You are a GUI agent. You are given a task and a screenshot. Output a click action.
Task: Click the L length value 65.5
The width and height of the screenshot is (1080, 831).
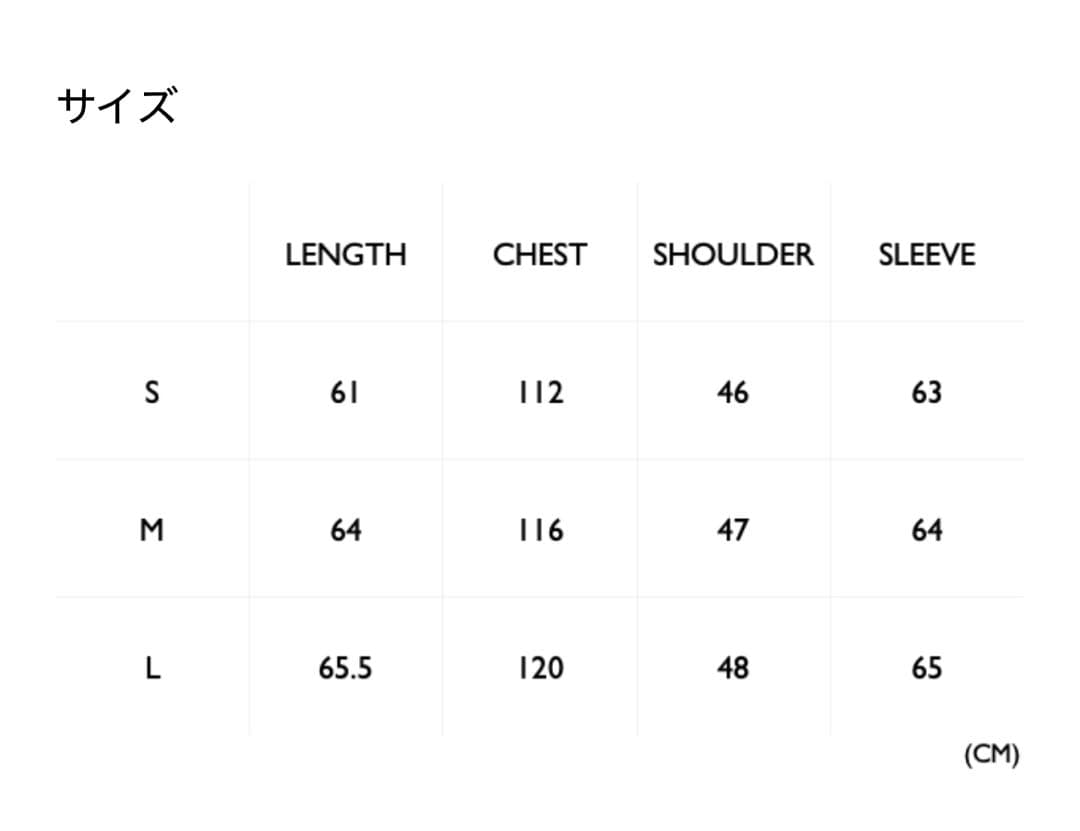point(345,668)
